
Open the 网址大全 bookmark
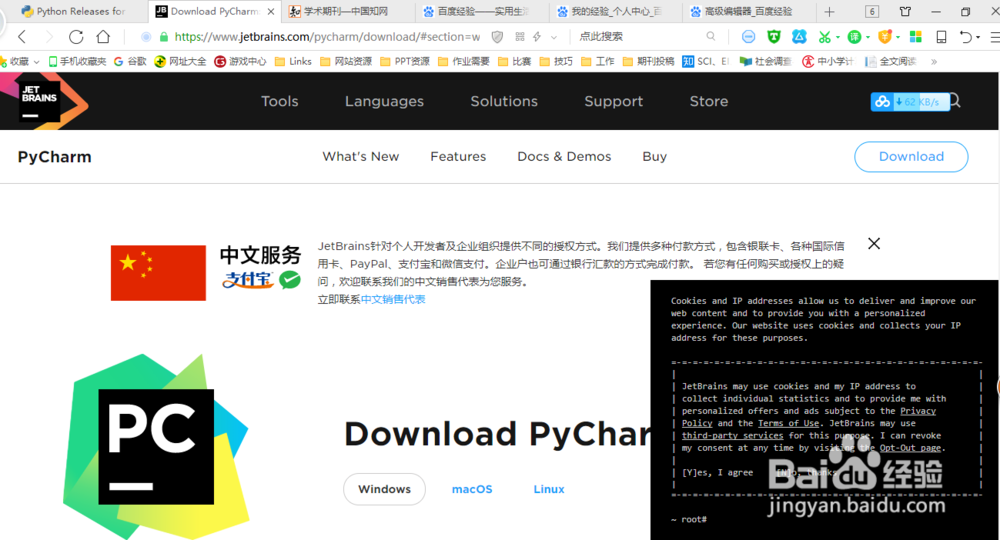[x=180, y=61]
